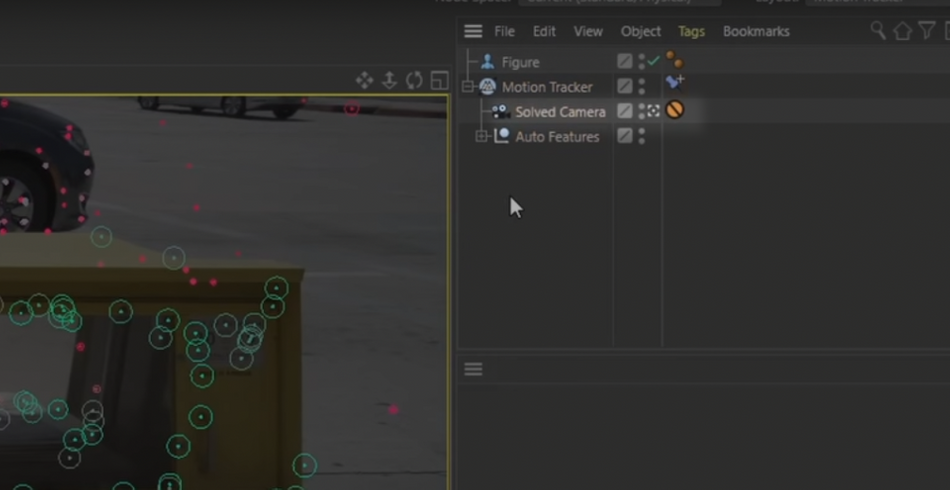This screenshot has width=950, height=490.
Task: Toggle the Auto Features layer checkbox
Action: [625, 136]
